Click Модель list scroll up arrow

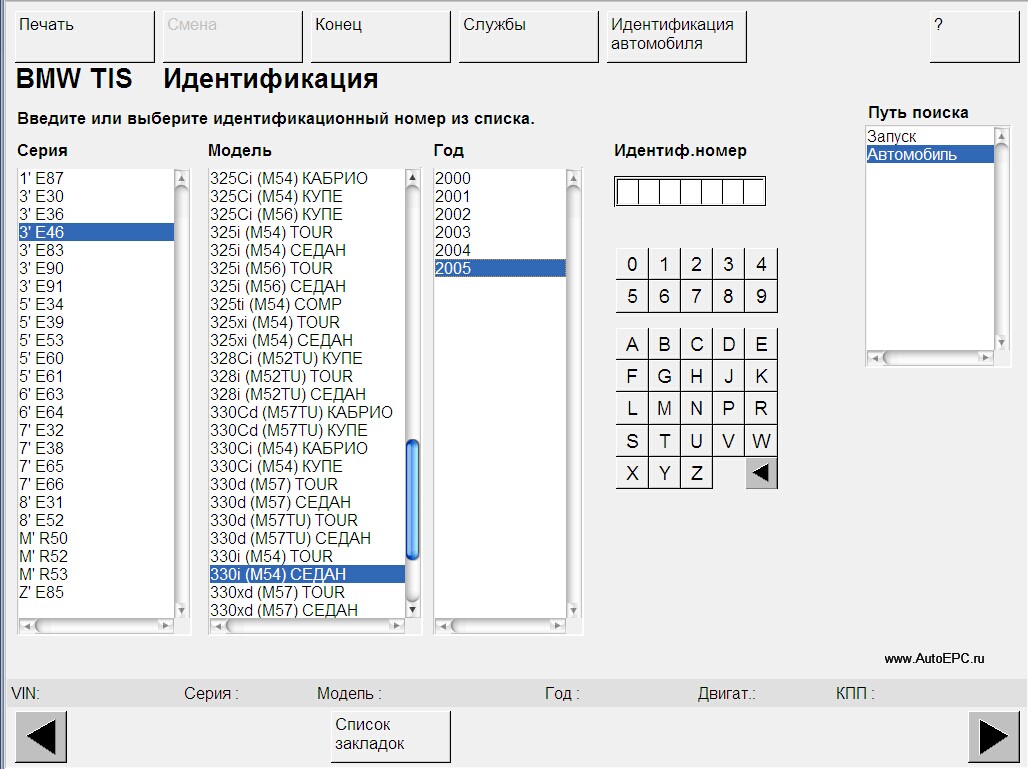click(412, 178)
